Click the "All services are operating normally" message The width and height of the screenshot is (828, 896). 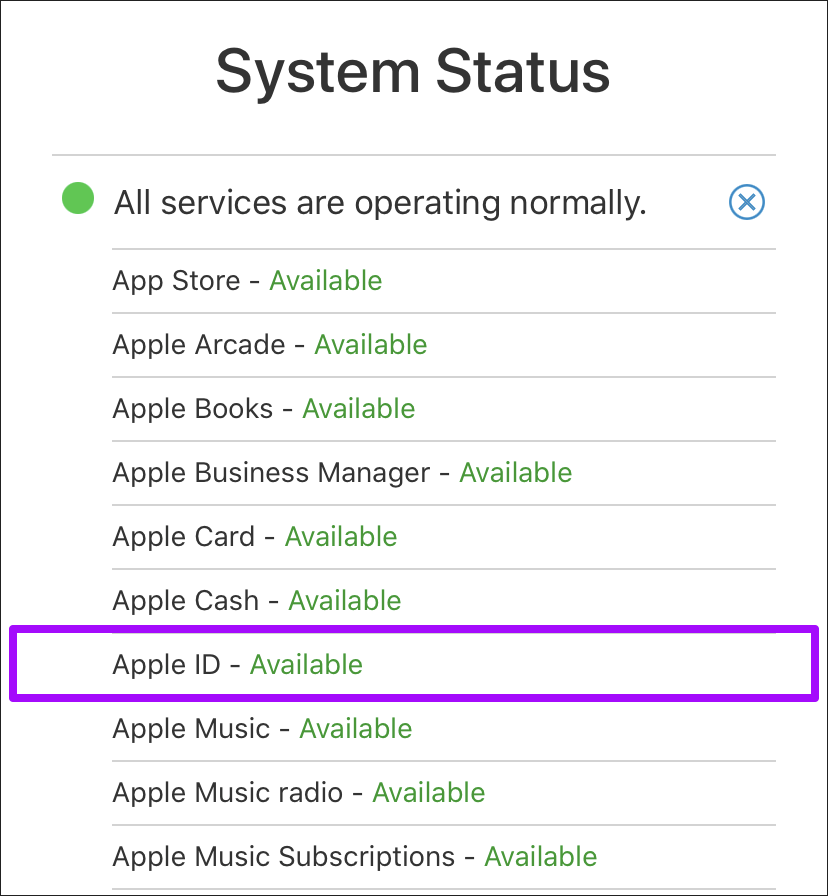click(x=380, y=203)
